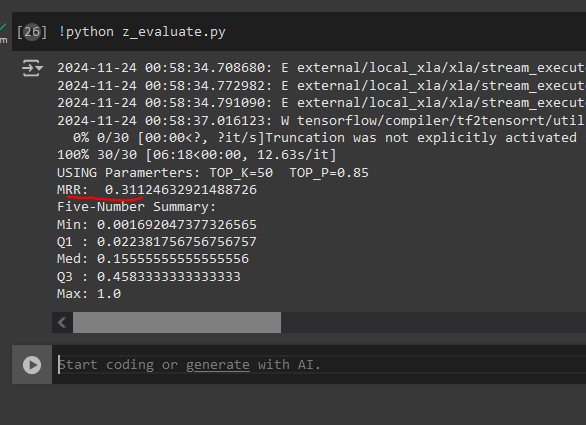Click the Med 0.1555 output line
586x425 pixels.
[x=153, y=259]
